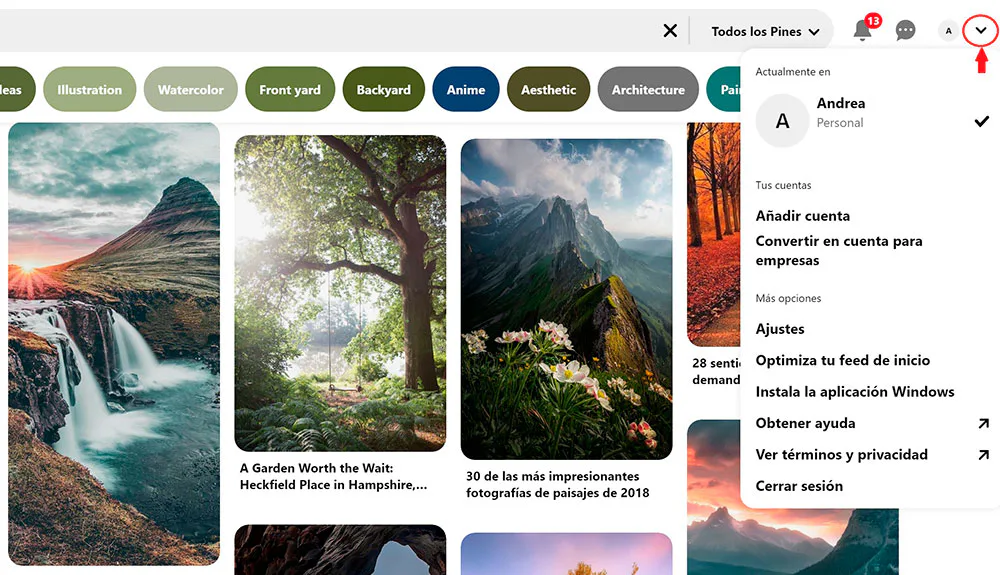The image size is (1000, 575).
Task: Select the Backyard filter chip
Action: pyautogui.click(x=383, y=90)
